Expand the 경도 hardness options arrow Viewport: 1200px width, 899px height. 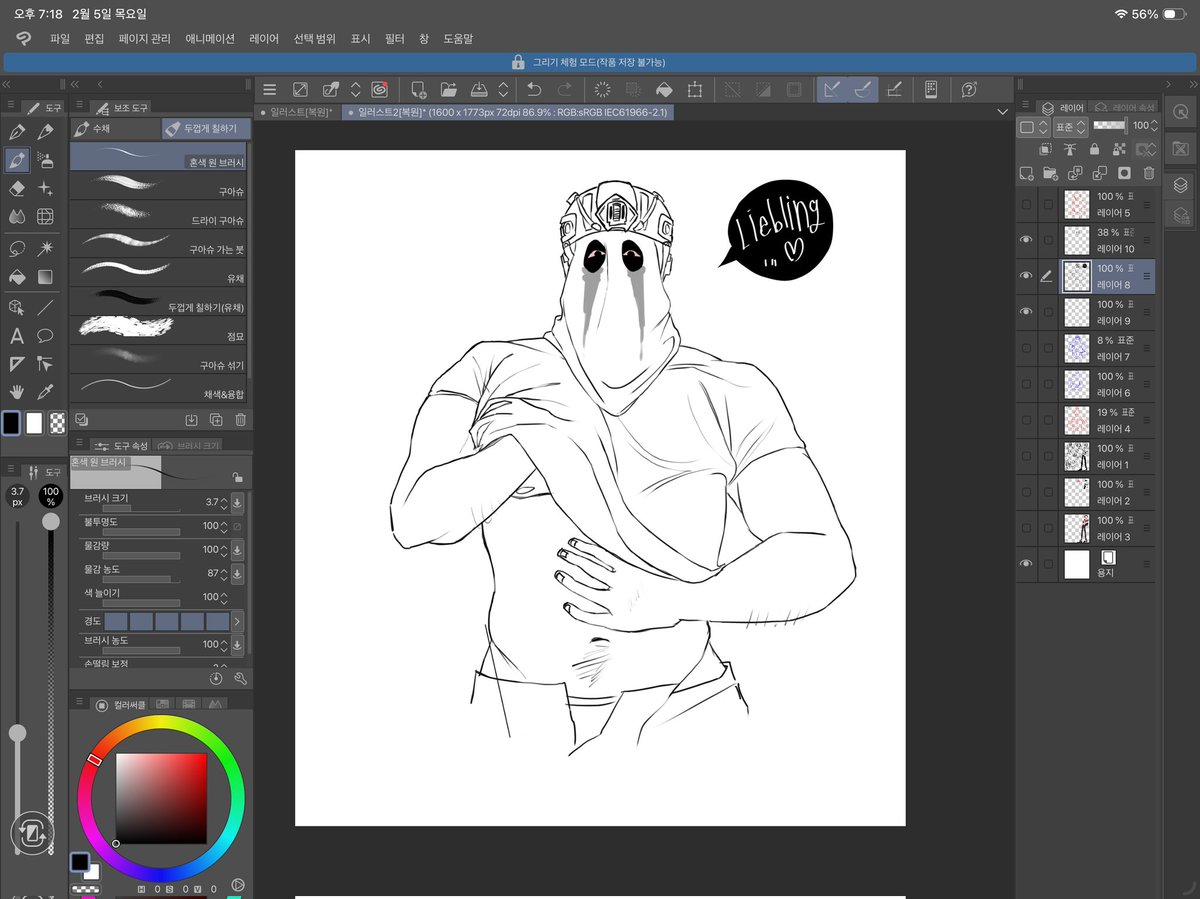pos(237,621)
